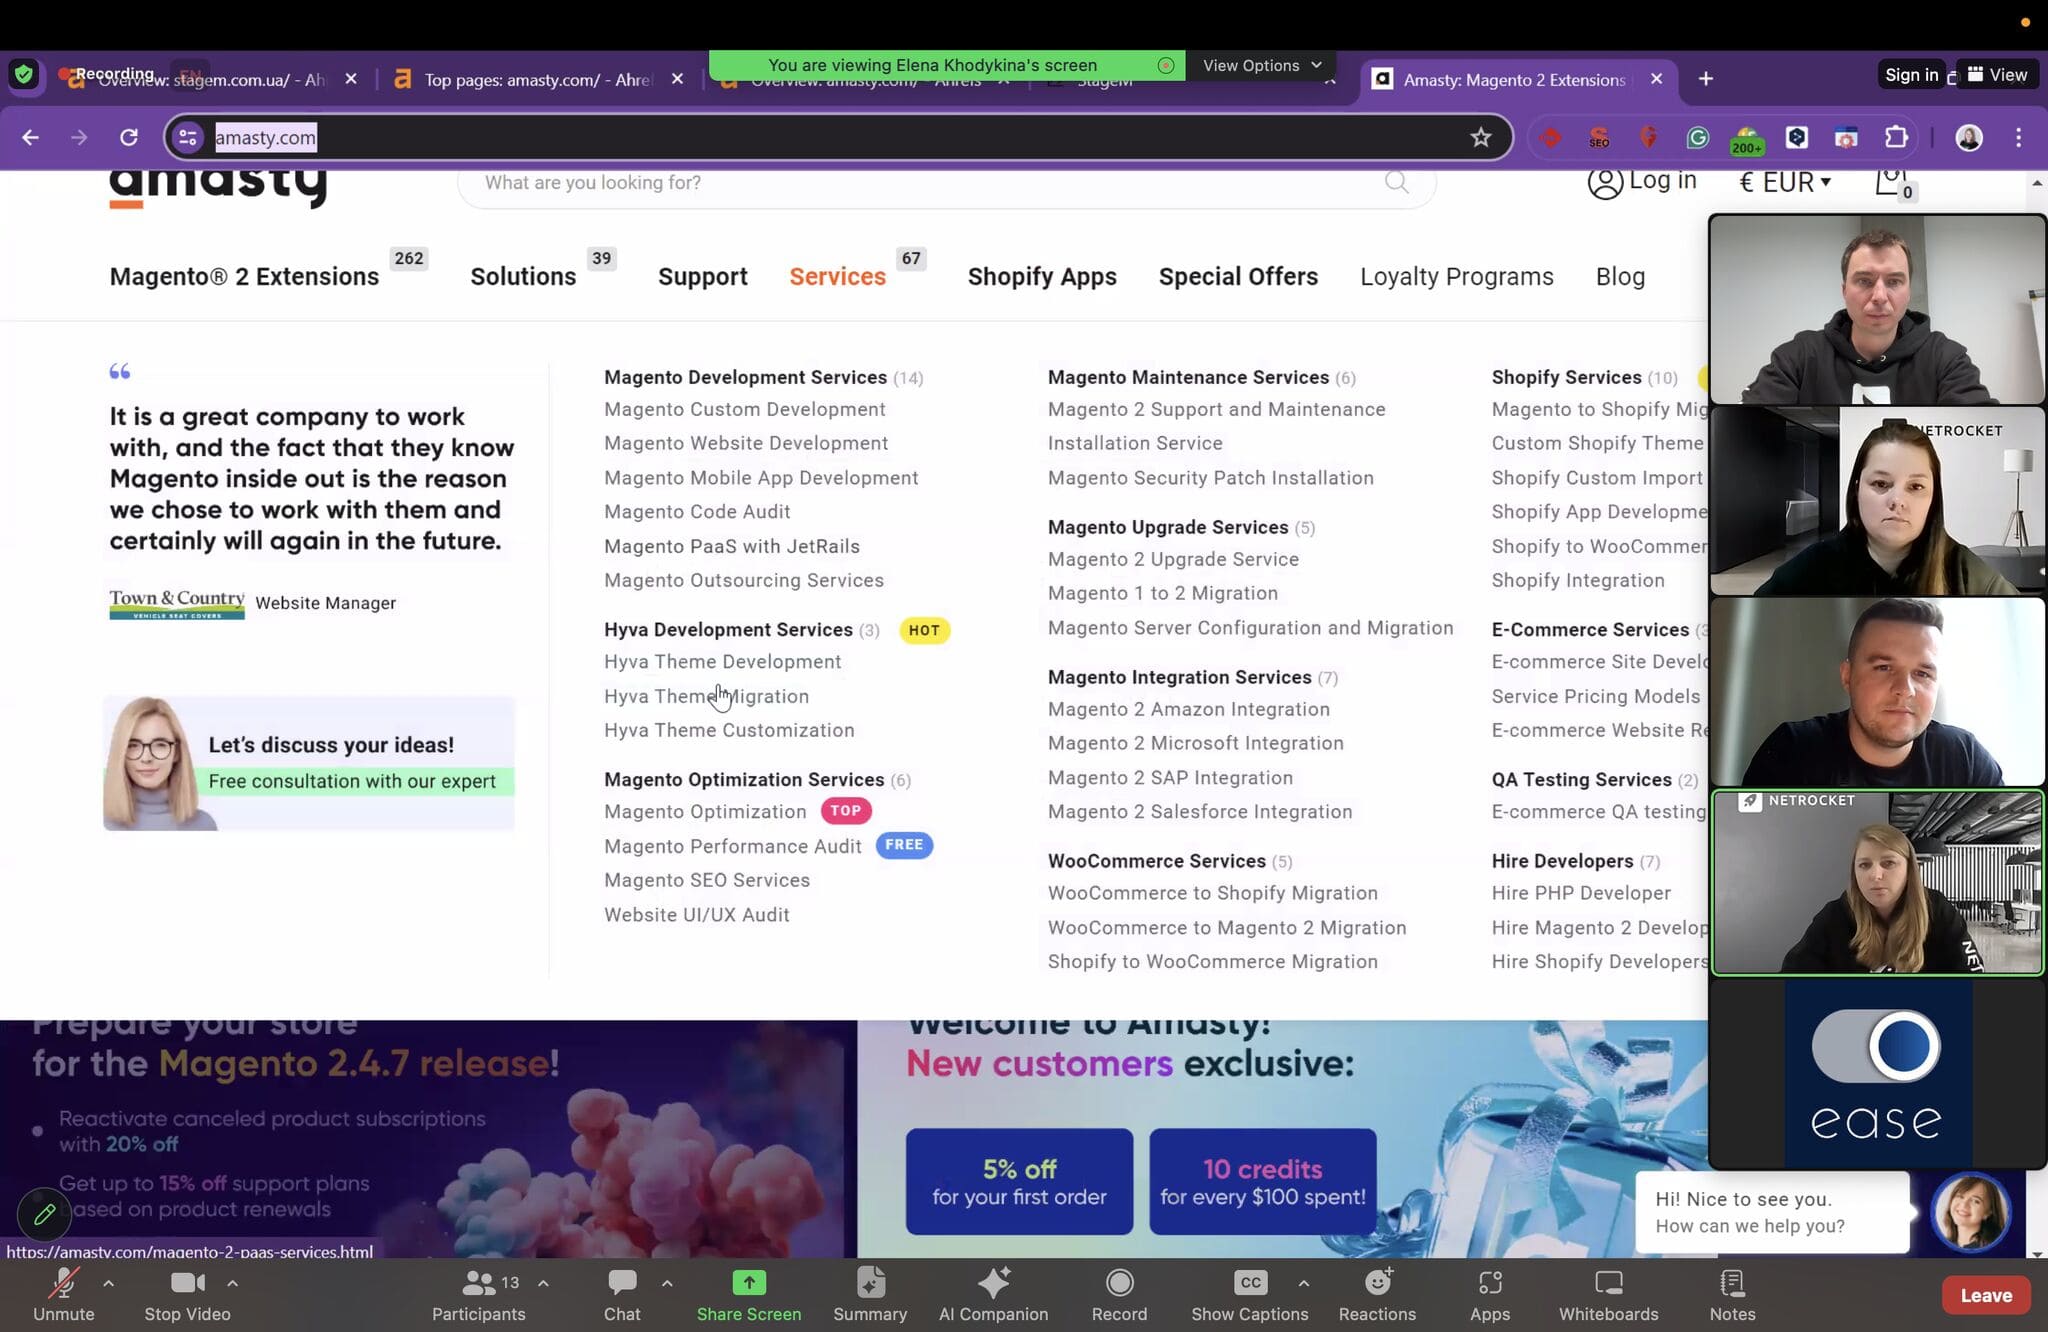Click the search magnifier icon on Amasty
Viewport: 2048px width, 1332px height.
(1397, 182)
